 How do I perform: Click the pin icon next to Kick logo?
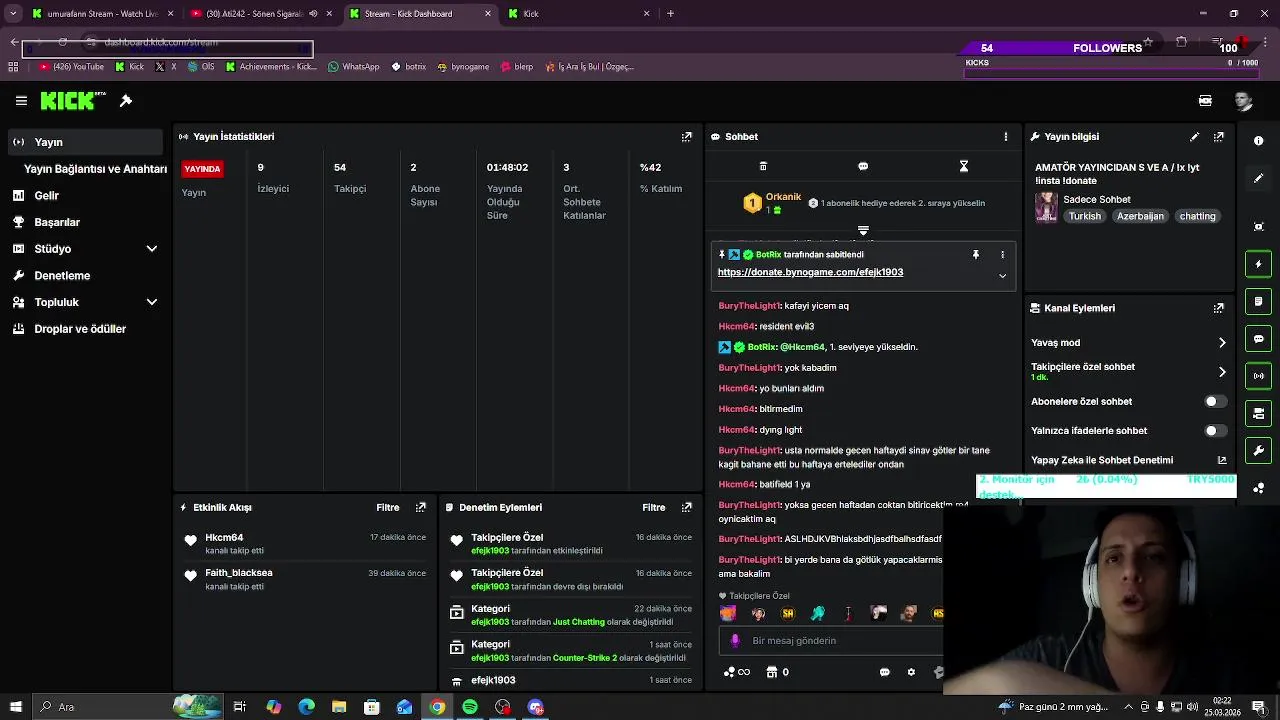tap(126, 101)
